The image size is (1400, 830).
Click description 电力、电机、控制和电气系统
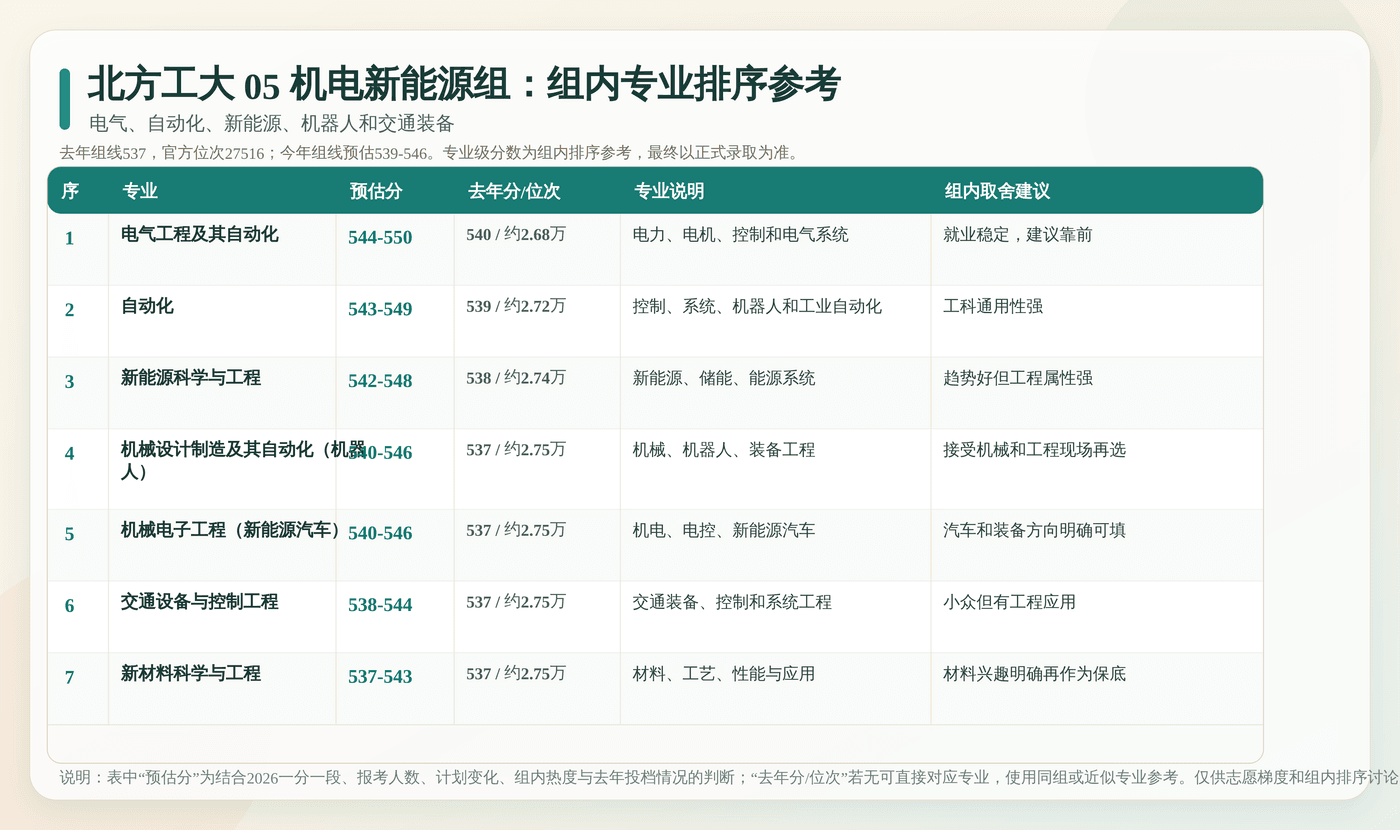(x=741, y=234)
